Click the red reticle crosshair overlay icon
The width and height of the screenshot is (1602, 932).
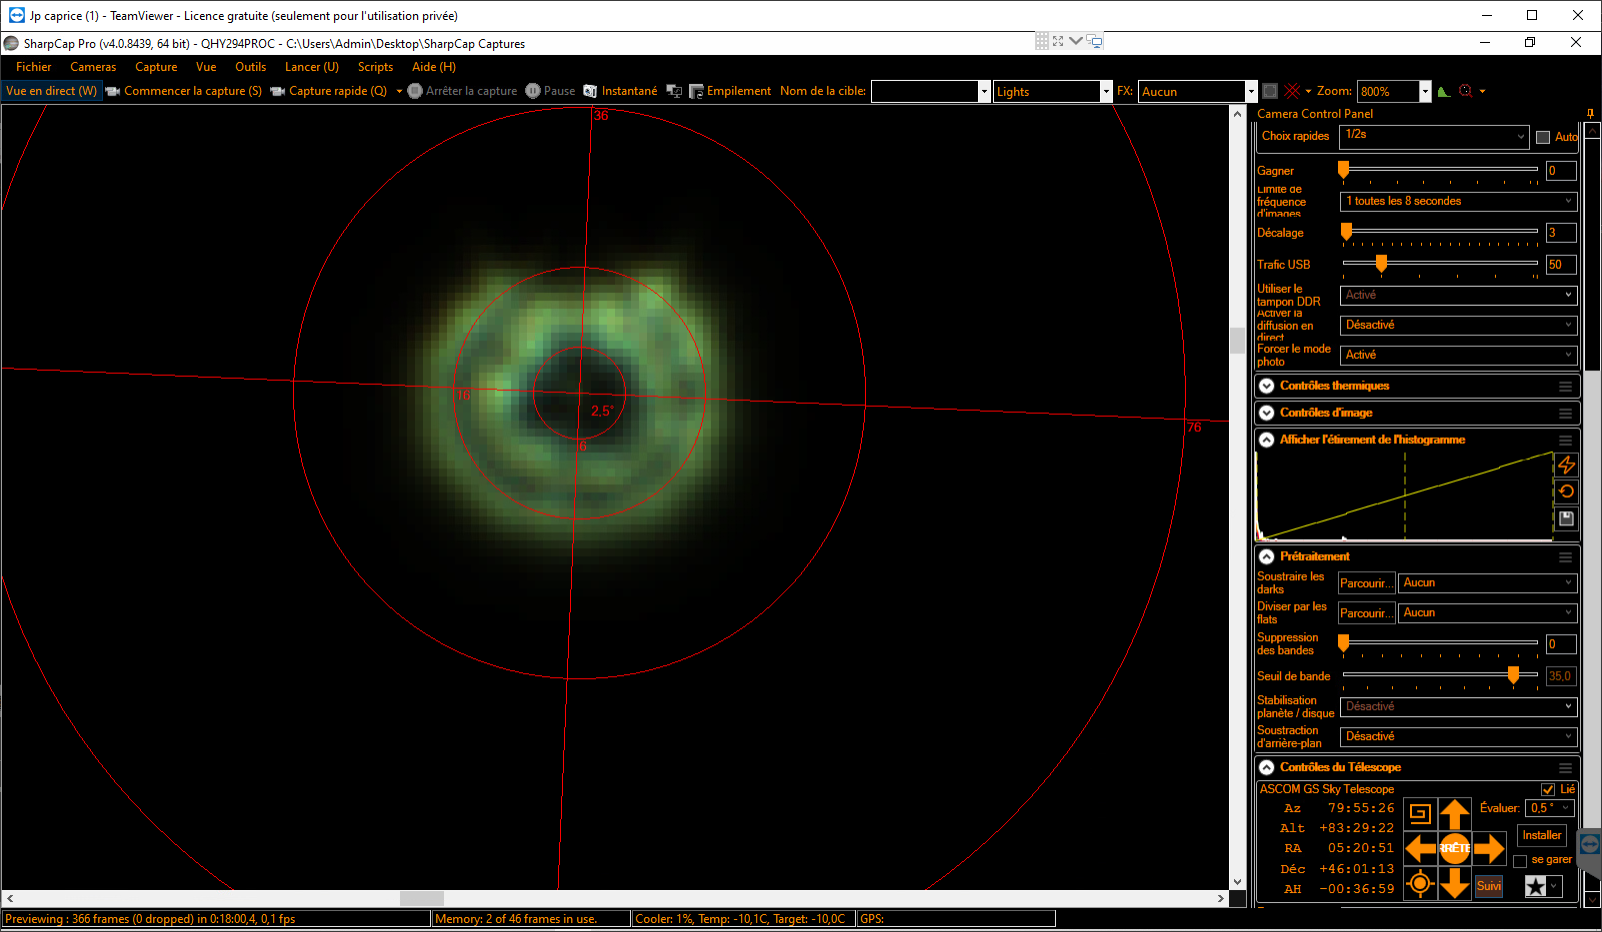tap(1292, 91)
